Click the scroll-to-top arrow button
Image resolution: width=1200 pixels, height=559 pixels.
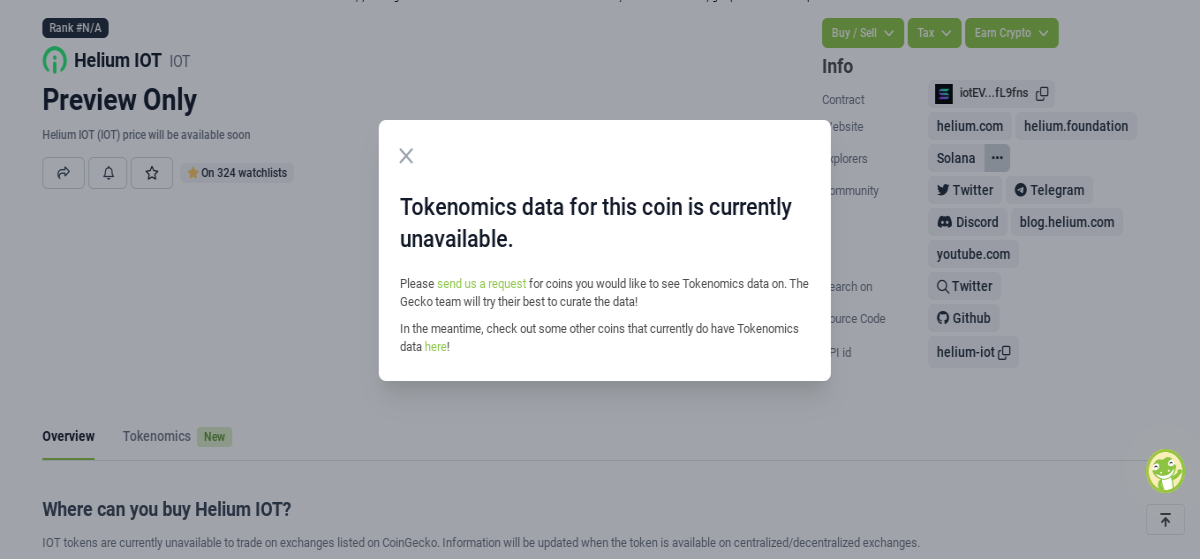[x=1165, y=520]
